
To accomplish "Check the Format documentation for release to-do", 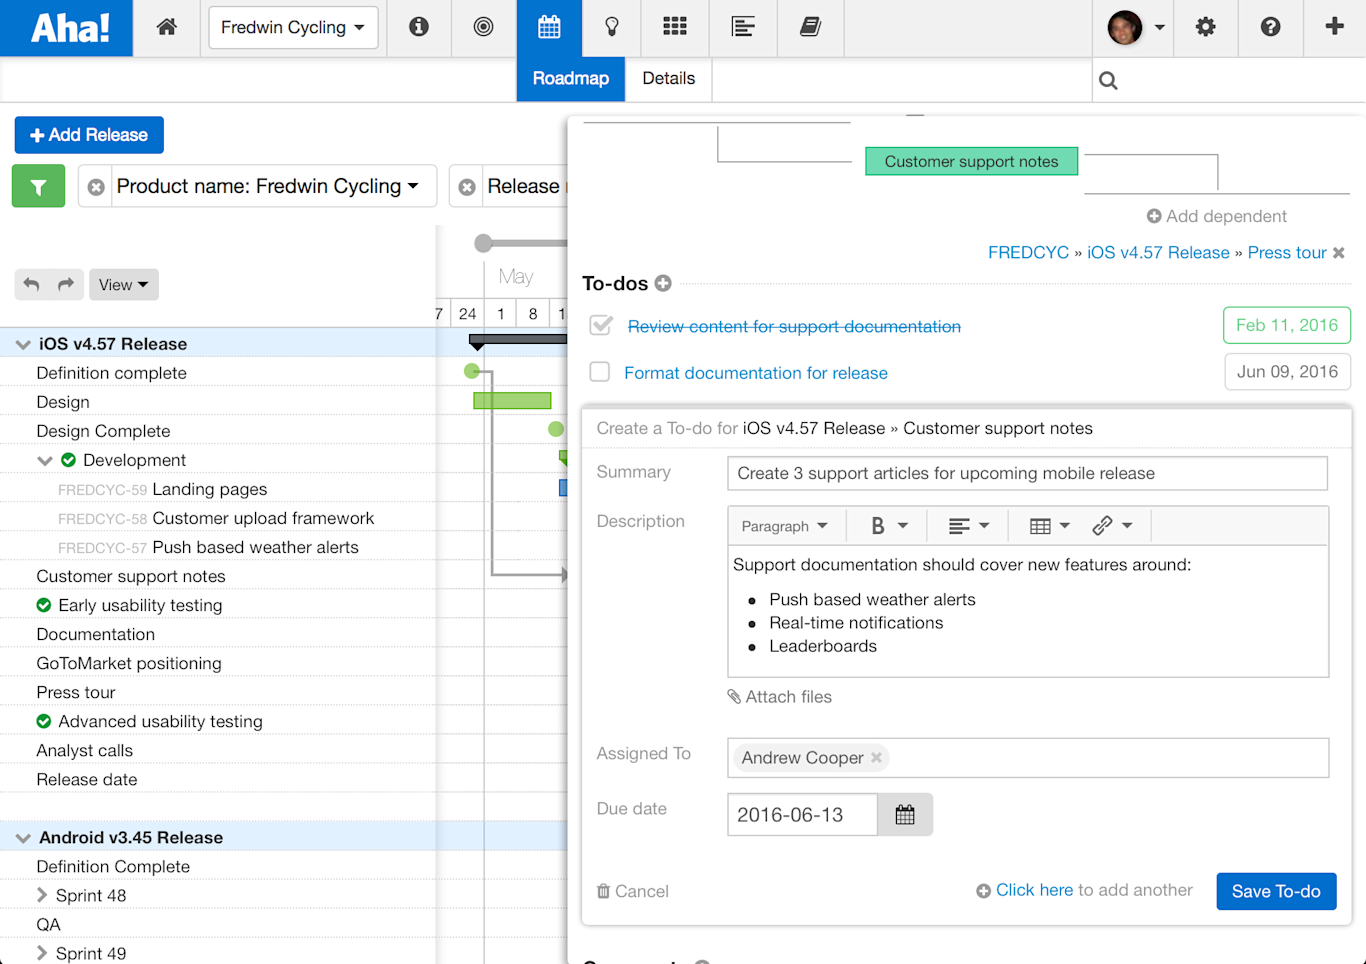I will pos(599,371).
